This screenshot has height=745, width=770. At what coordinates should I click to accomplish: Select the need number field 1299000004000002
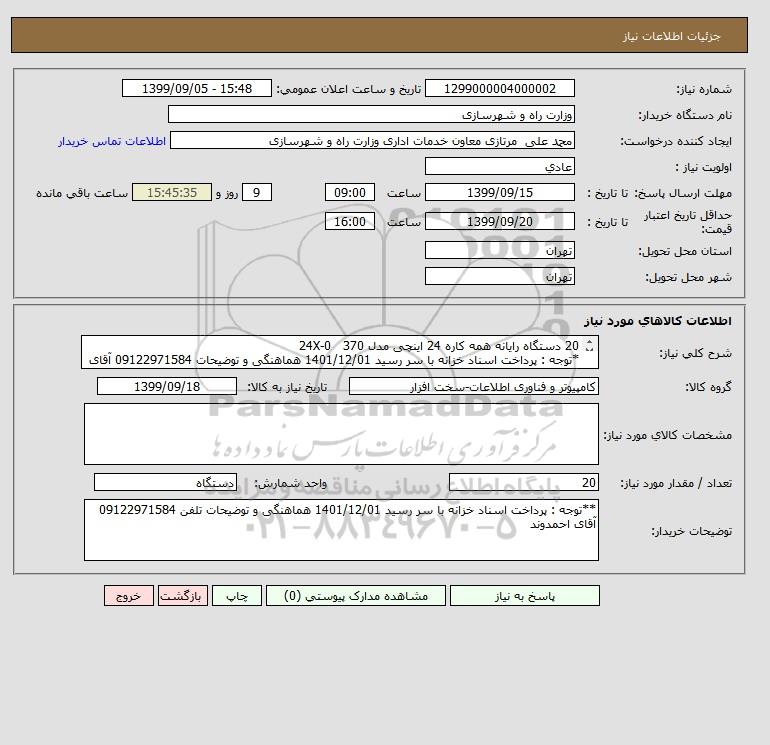(499, 88)
